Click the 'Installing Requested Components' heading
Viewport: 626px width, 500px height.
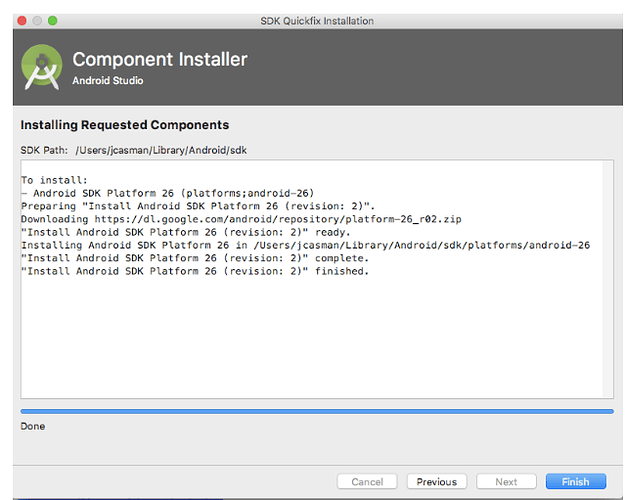(x=125, y=125)
